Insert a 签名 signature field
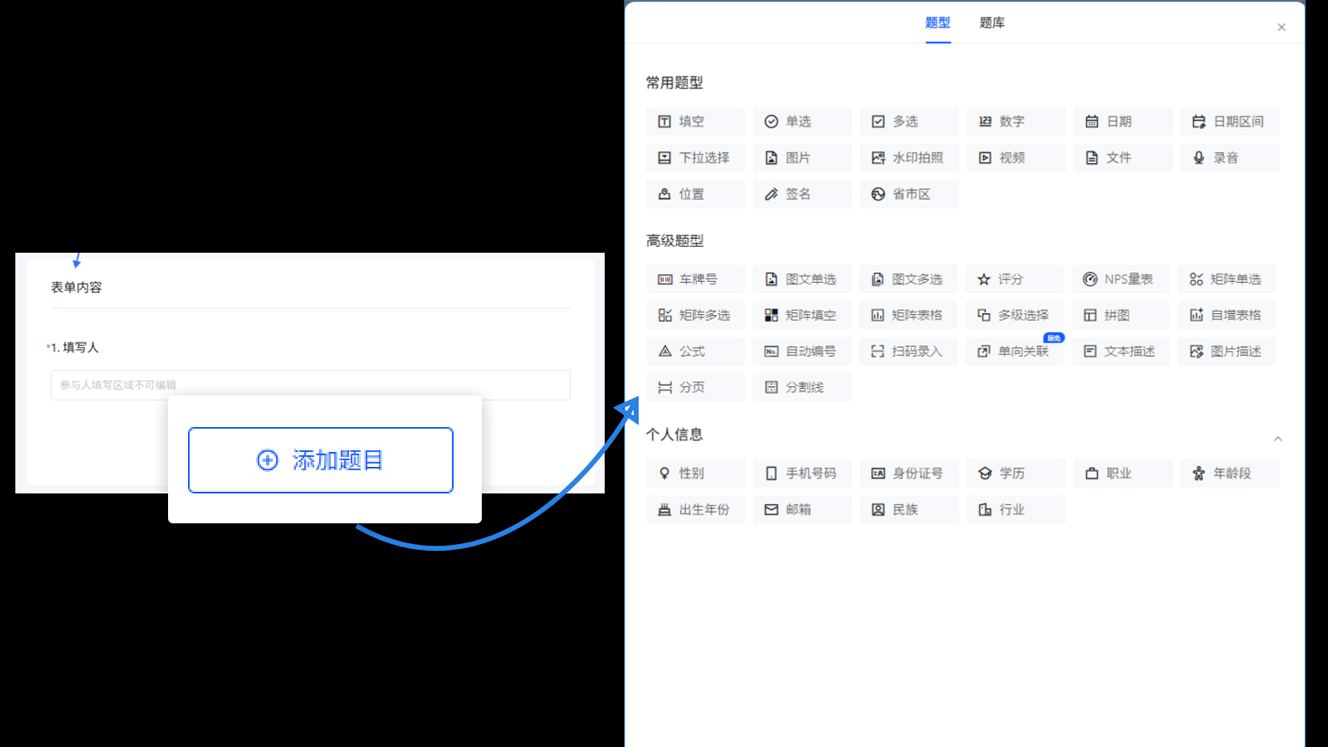This screenshot has width=1328, height=747. tap(802, 193)
